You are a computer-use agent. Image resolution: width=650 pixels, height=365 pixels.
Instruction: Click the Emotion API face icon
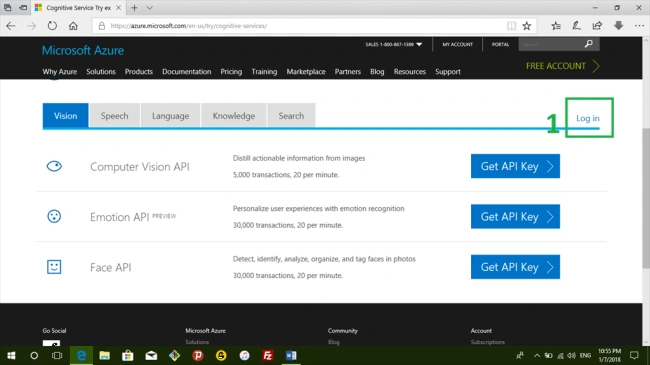54,217
